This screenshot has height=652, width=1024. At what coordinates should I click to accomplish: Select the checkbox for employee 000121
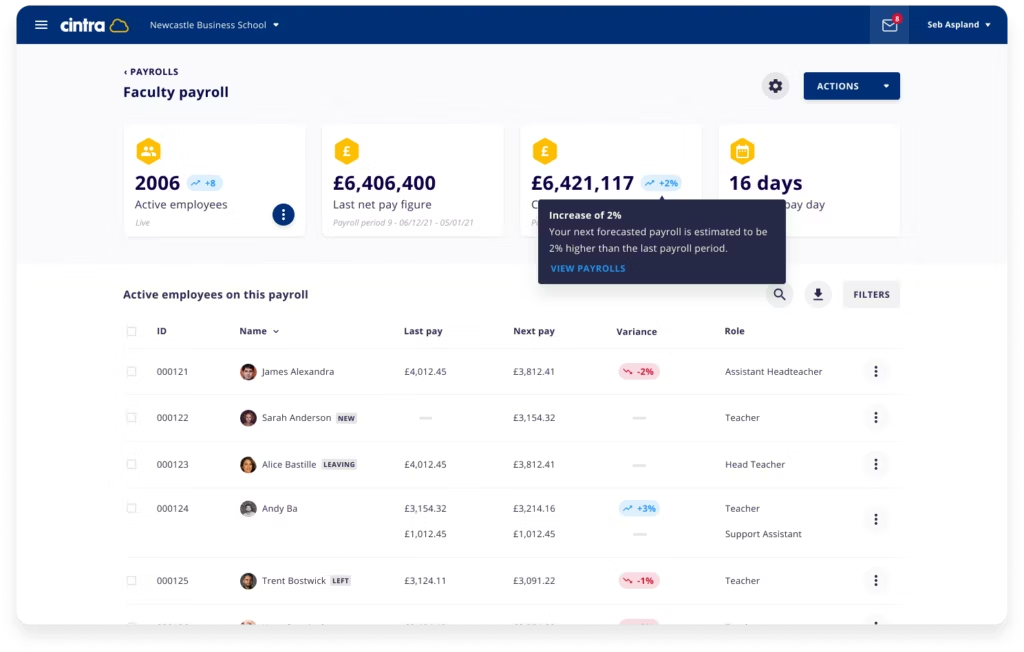tap(131, 372)
